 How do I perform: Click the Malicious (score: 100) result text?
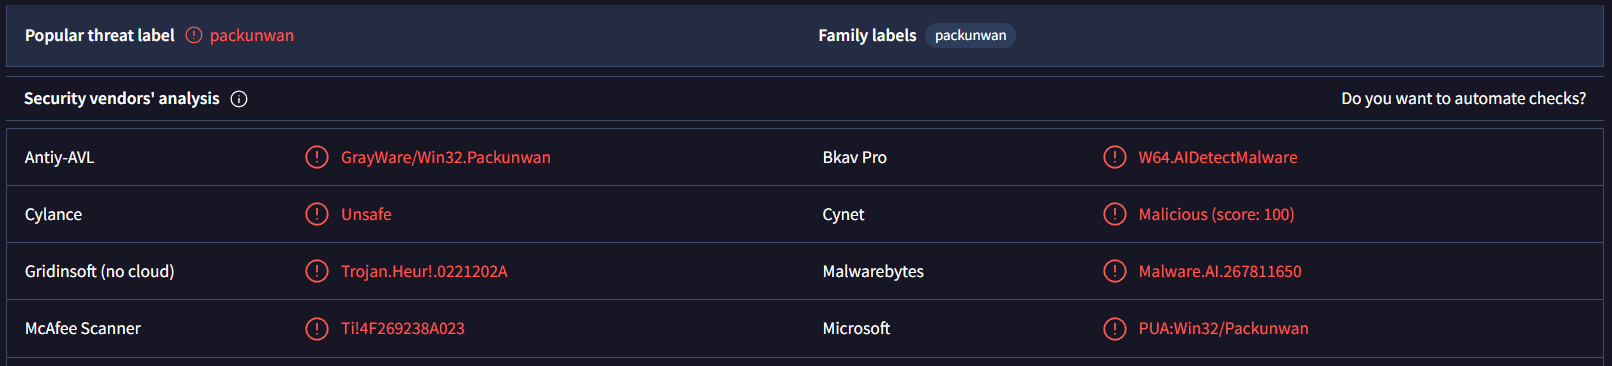click(1216, 214)
